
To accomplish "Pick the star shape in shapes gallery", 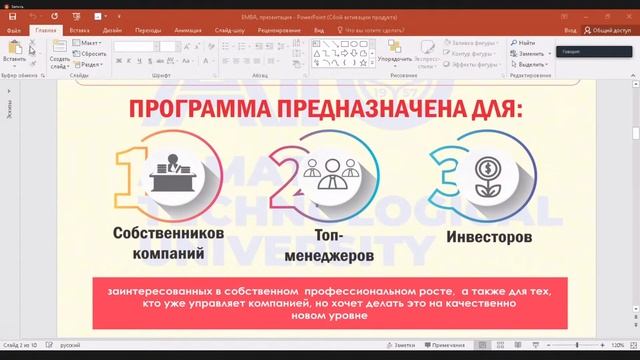I will (363, 62).
